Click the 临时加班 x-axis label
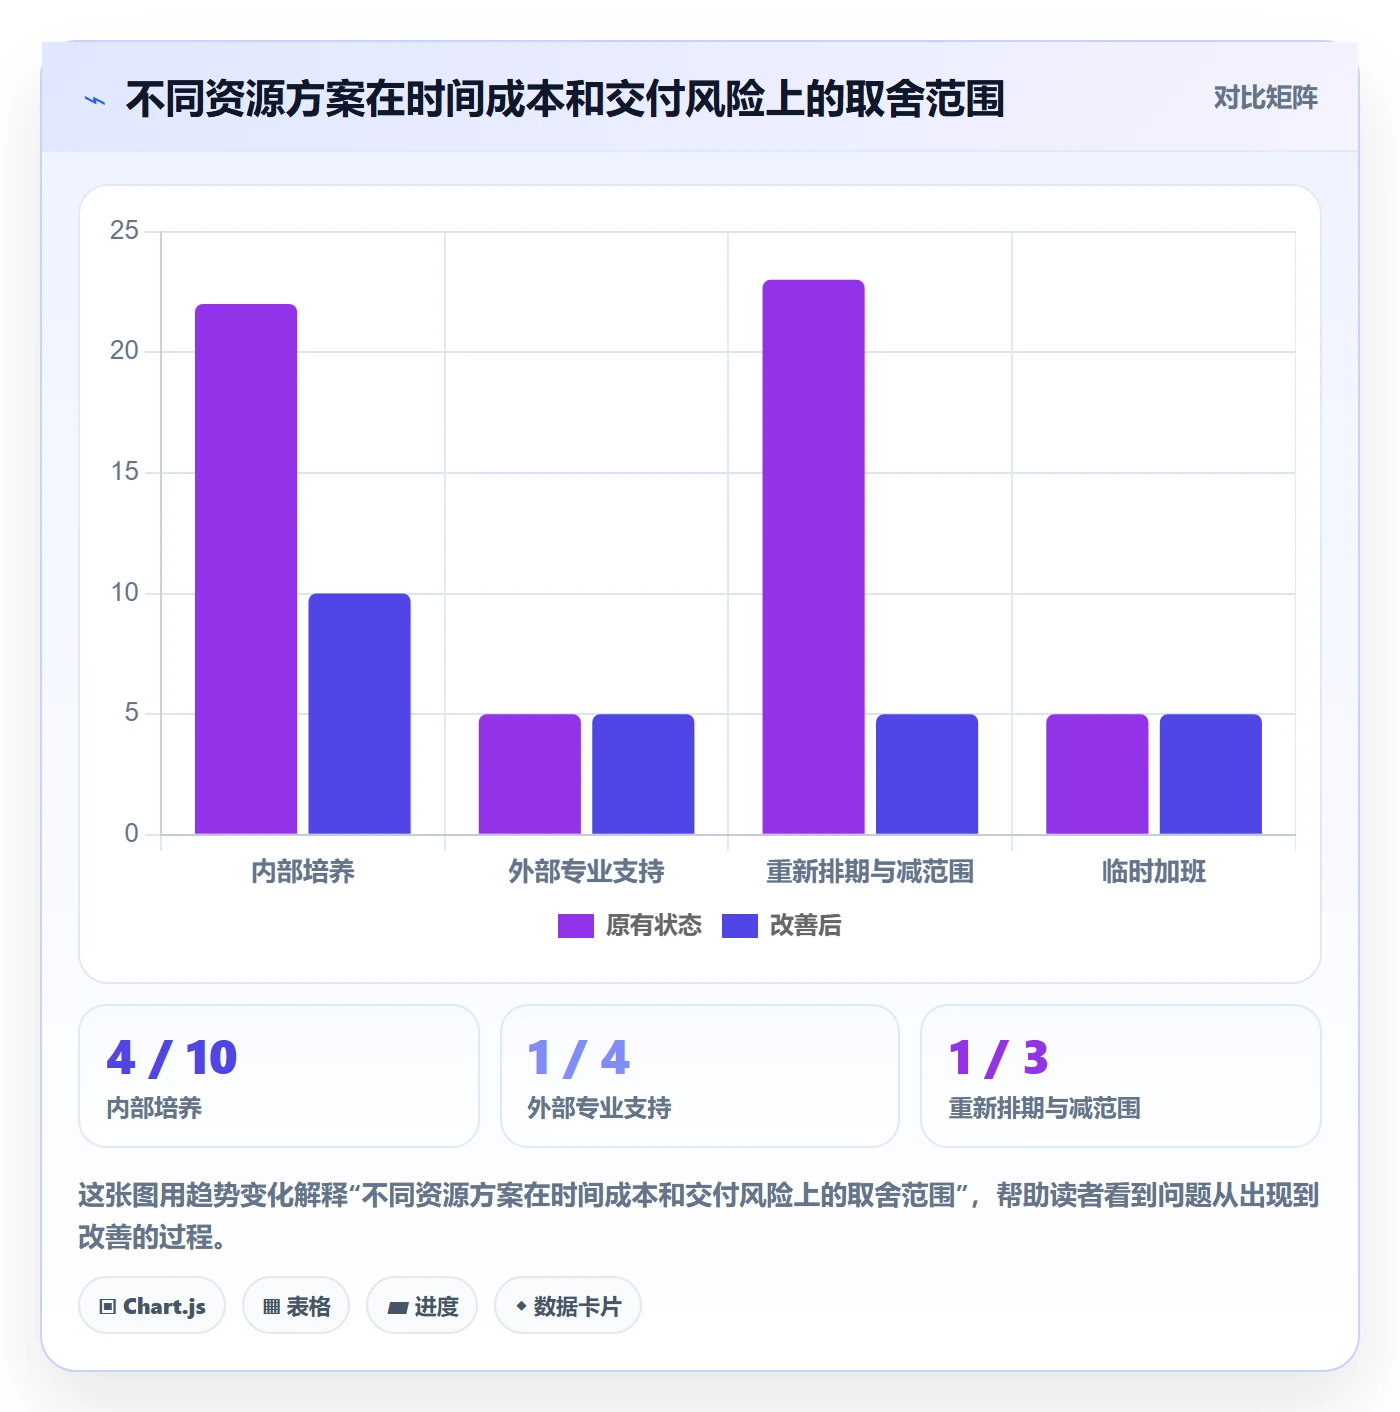This screenshot has width=1400, height=1412. click(1154, 872)
